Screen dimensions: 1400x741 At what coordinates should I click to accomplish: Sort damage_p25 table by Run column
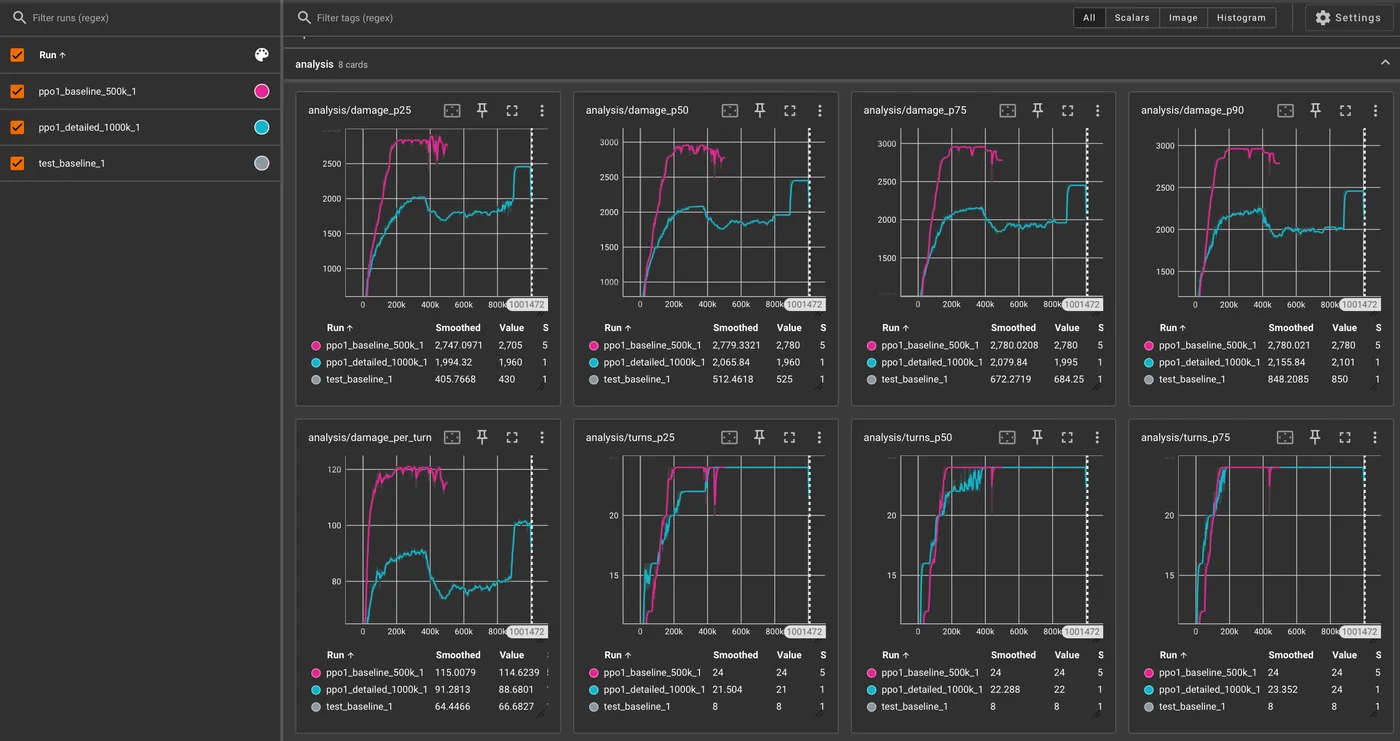341,328
